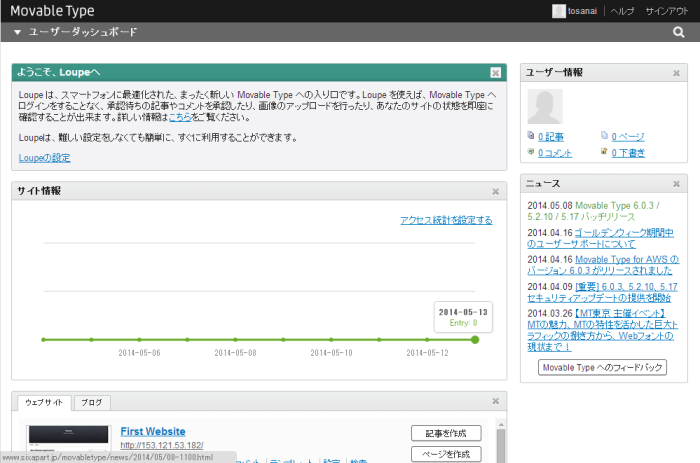
Task: Open the Loupeの設定 link
Action: click(44, 158)
